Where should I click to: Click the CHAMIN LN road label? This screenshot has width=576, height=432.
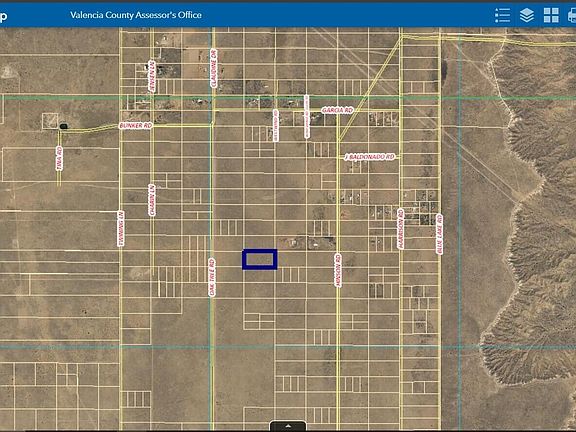click(x=152, y=200)
